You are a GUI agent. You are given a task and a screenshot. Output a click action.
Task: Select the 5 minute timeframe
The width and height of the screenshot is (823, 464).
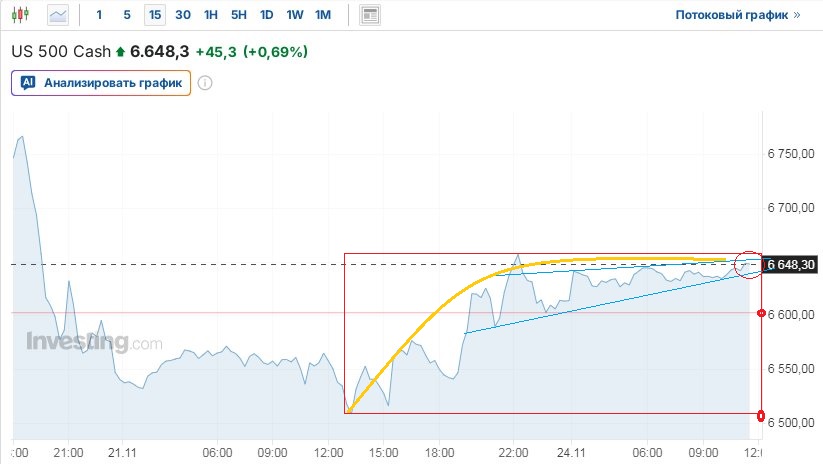[x=127, y=15]
